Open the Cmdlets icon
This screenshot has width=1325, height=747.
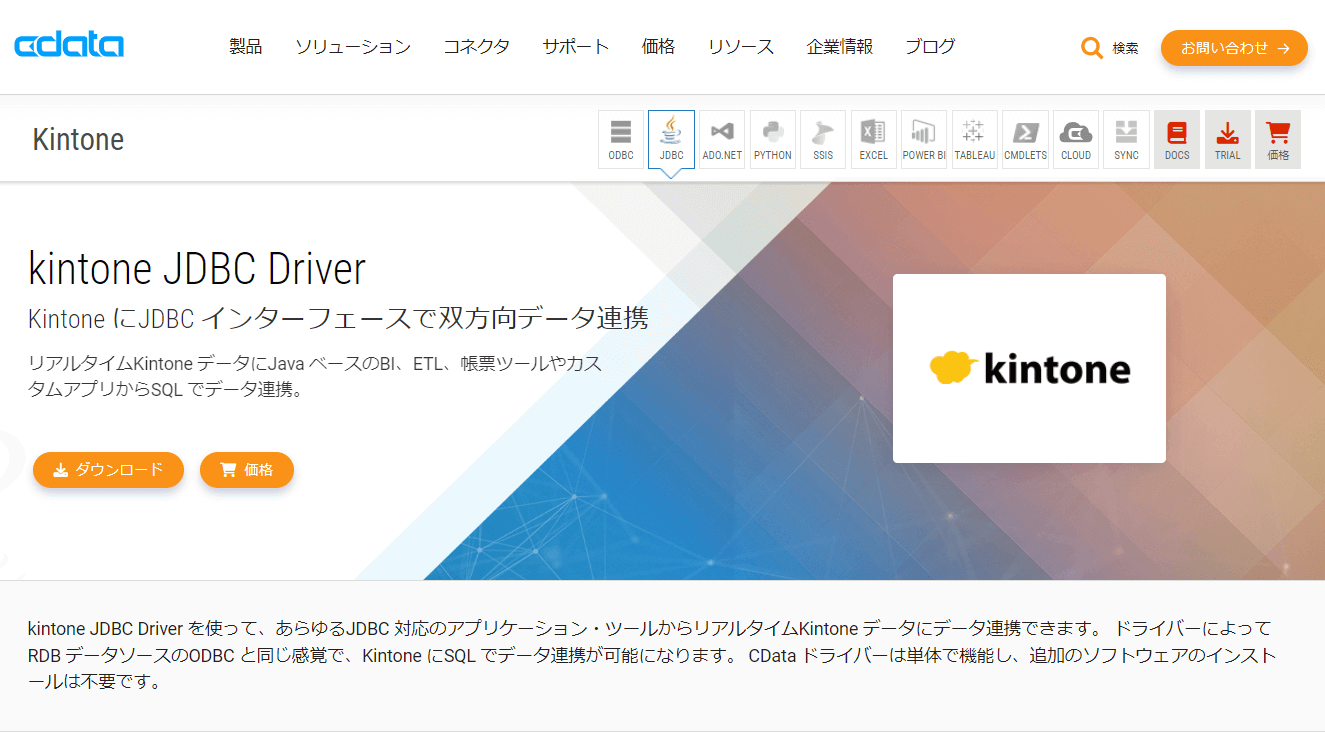click(1025, 139)
